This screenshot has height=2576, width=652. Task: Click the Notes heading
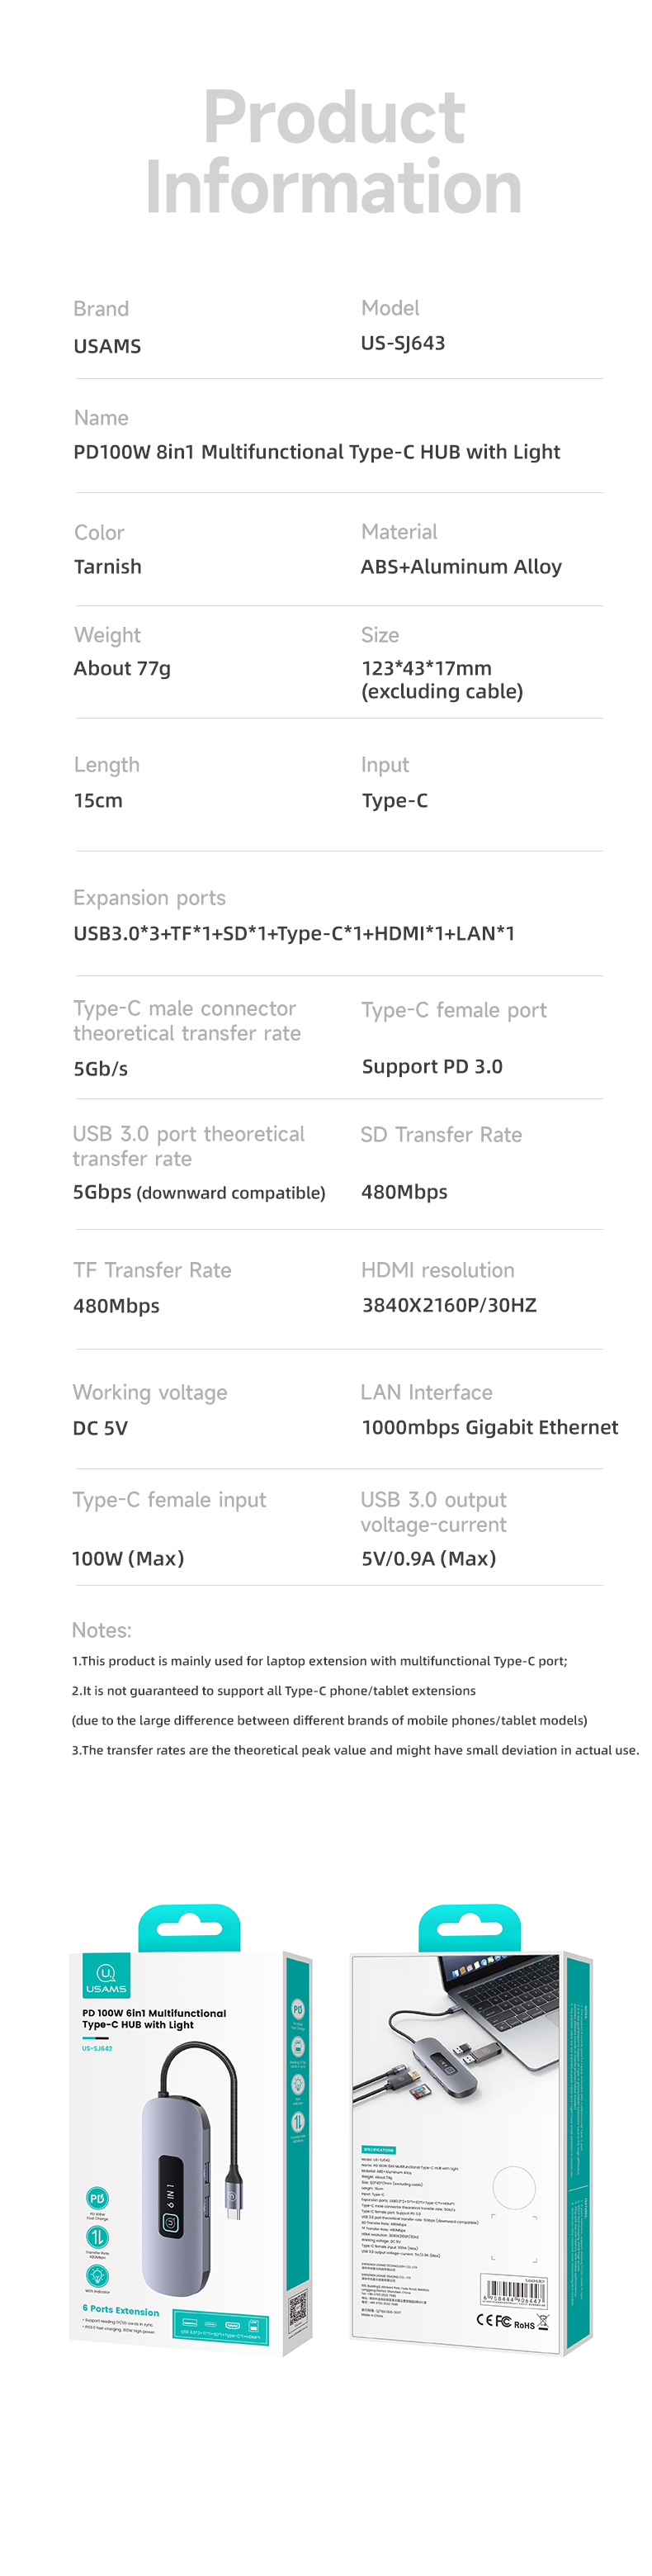click(102, 1630)
